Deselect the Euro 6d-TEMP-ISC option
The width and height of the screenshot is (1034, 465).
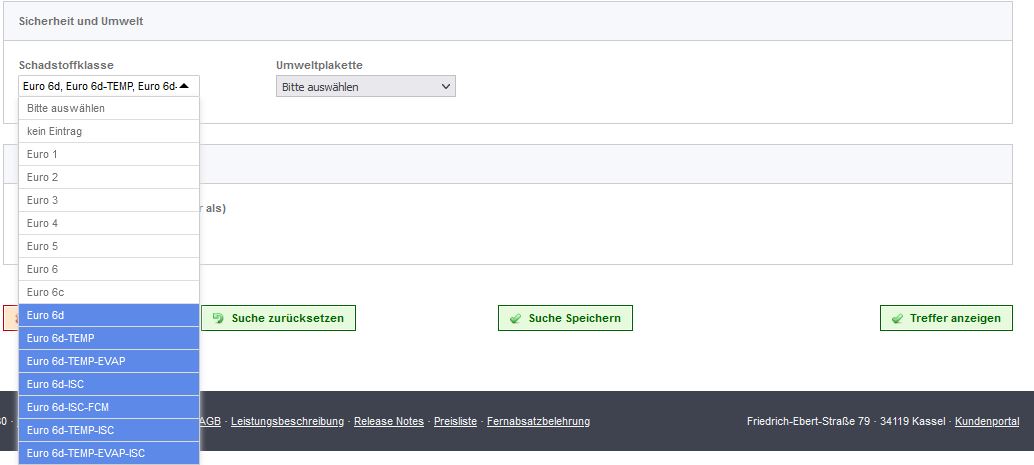pyautogui.click(x=109, y=431)
